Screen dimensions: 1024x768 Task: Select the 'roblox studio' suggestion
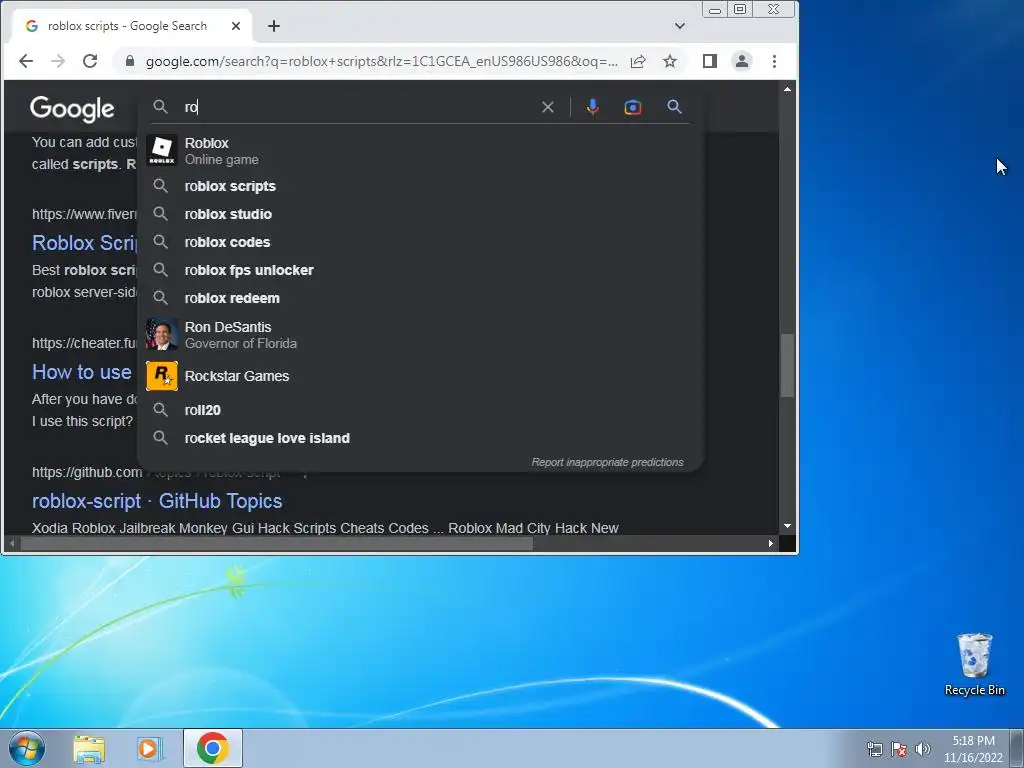[420, 214]
